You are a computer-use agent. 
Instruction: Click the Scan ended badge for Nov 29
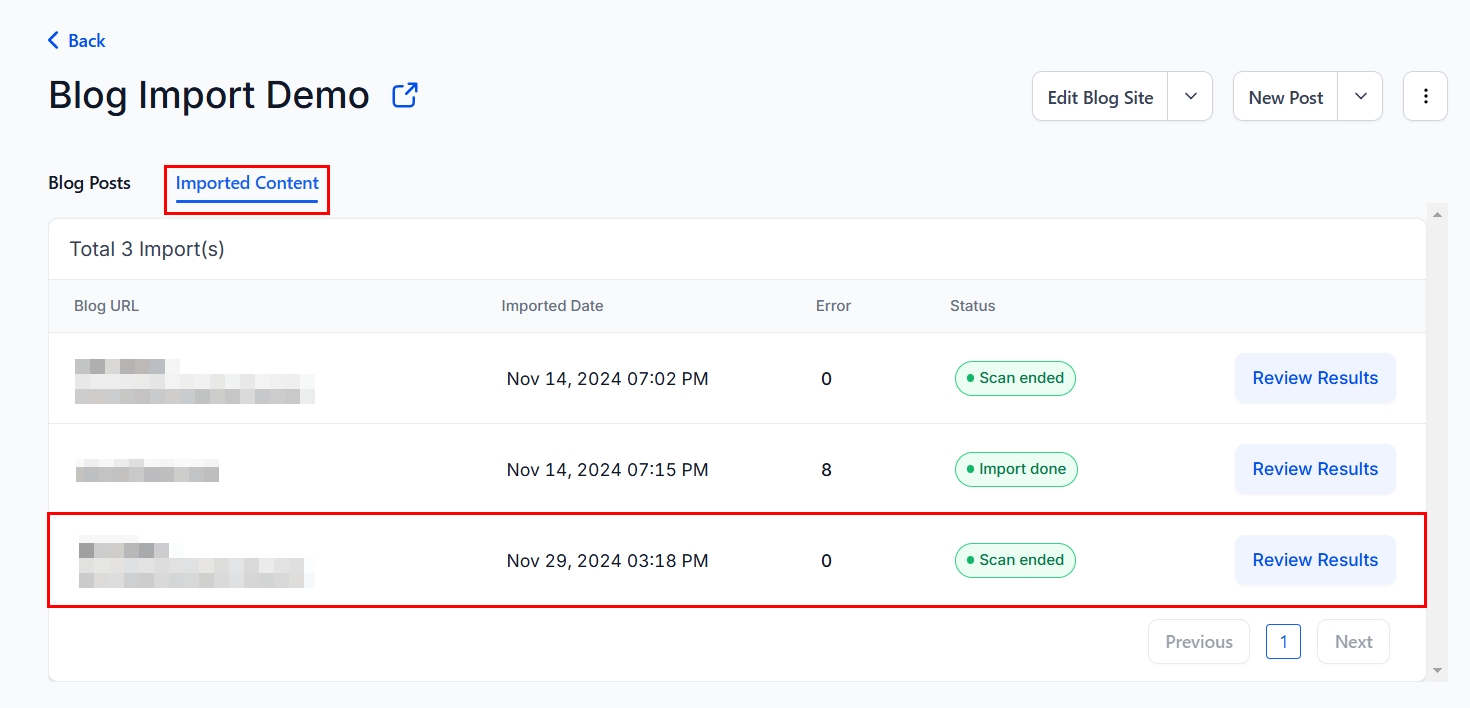pyautogui.click(x=1015, y=560)
